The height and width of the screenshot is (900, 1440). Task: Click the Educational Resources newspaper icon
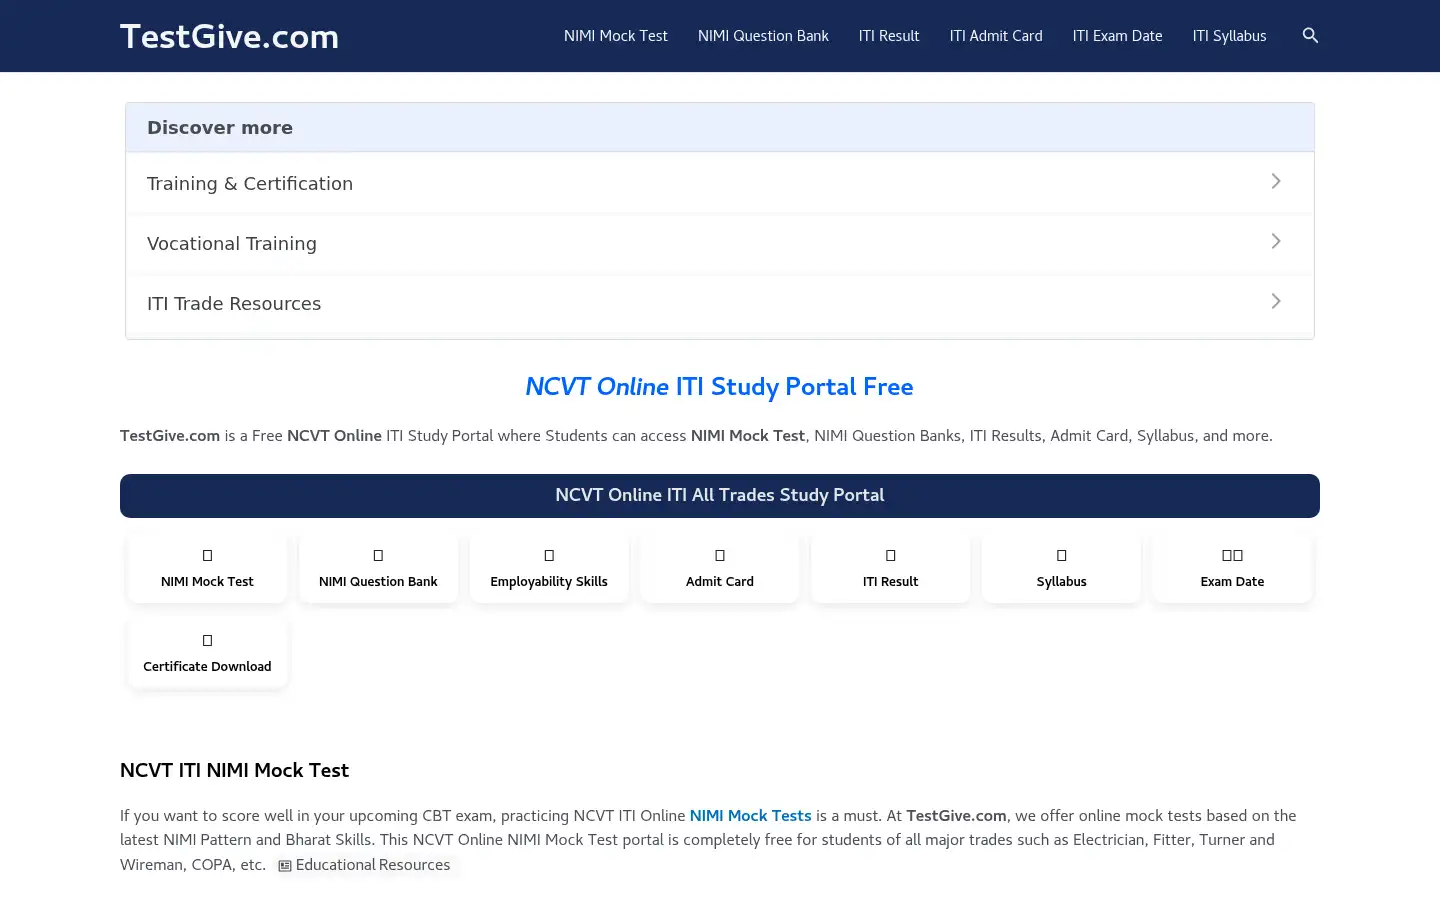[x=285, y=866]
